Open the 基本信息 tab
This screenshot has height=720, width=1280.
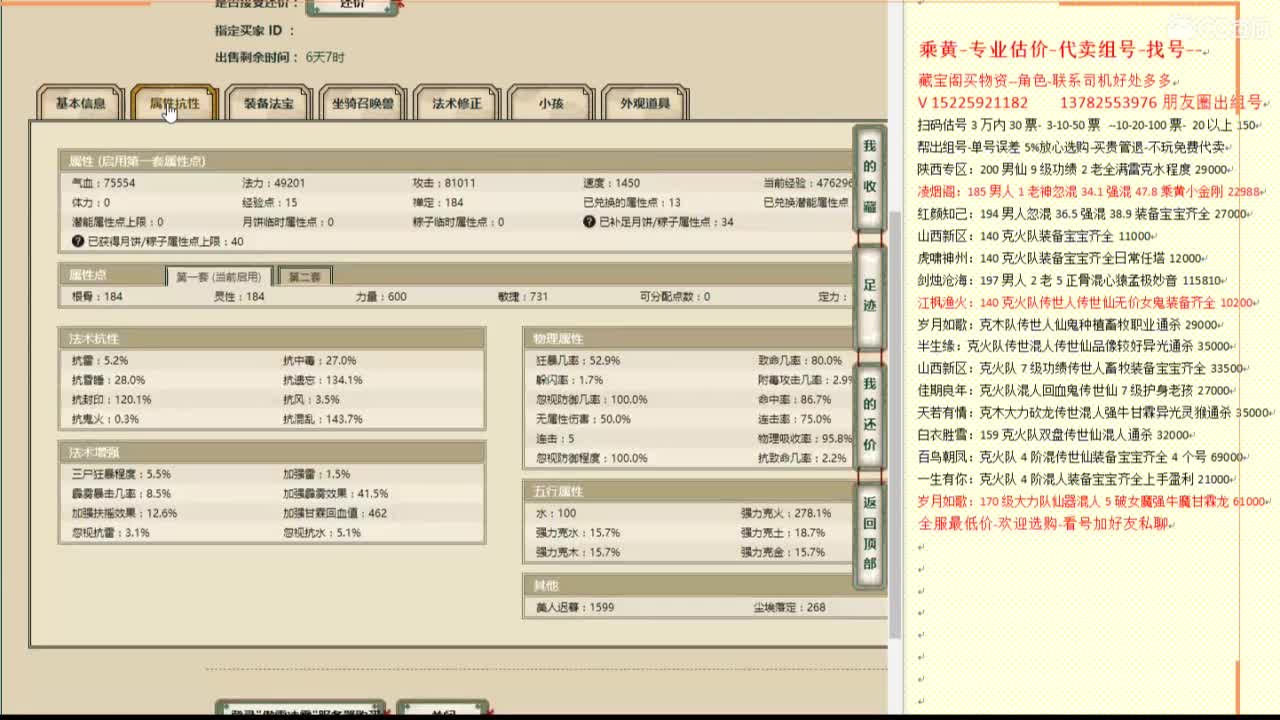(80, 103)
